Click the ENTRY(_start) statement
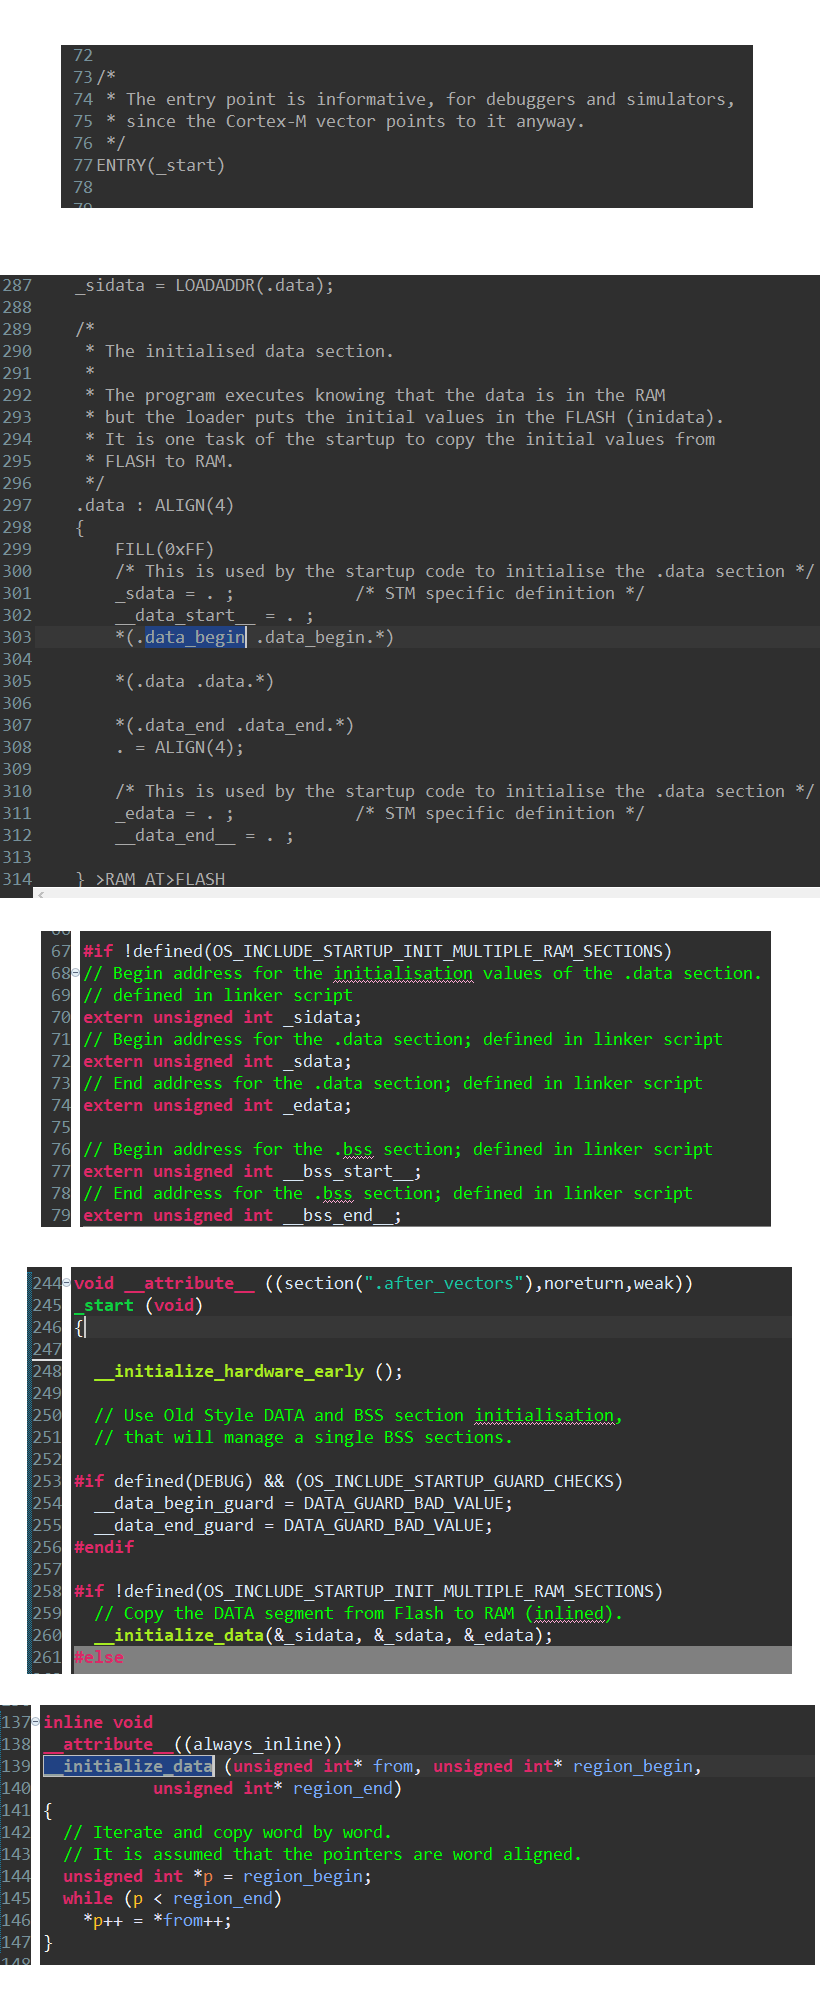 [161, 165]
